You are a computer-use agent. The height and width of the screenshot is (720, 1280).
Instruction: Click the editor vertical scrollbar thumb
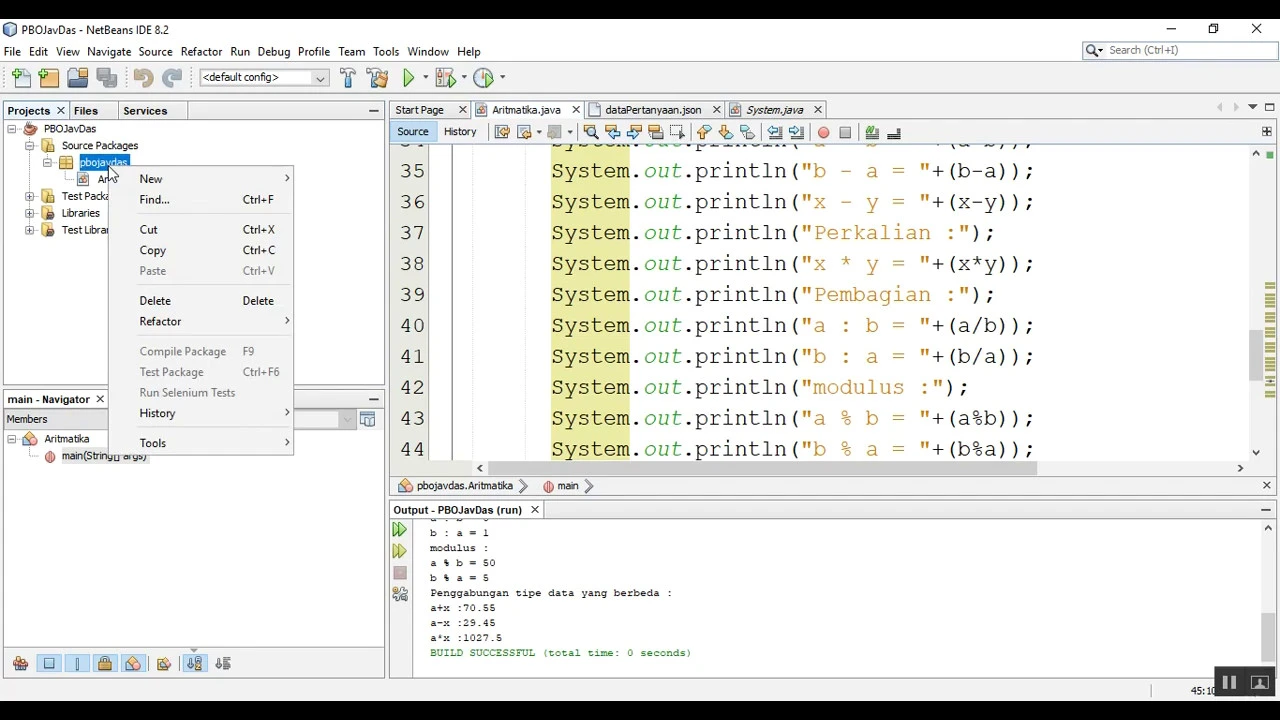tap(1256, 354)
